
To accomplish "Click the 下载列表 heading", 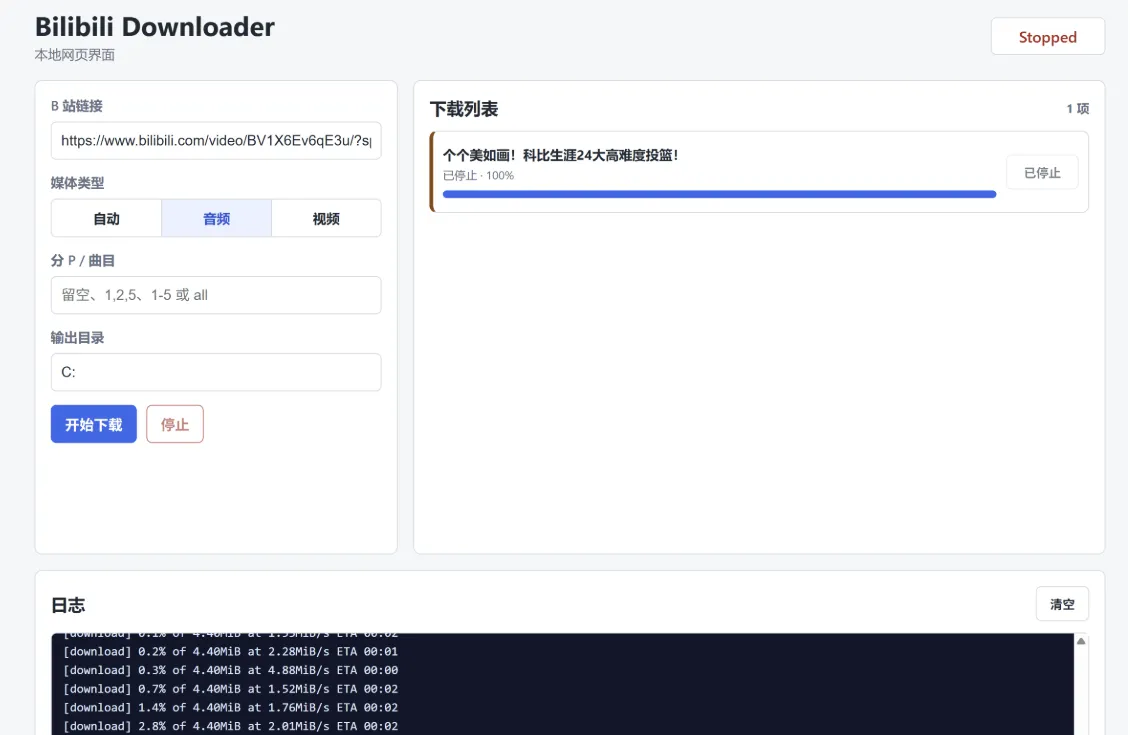I will pyautogui.click(x=464, y=110).
